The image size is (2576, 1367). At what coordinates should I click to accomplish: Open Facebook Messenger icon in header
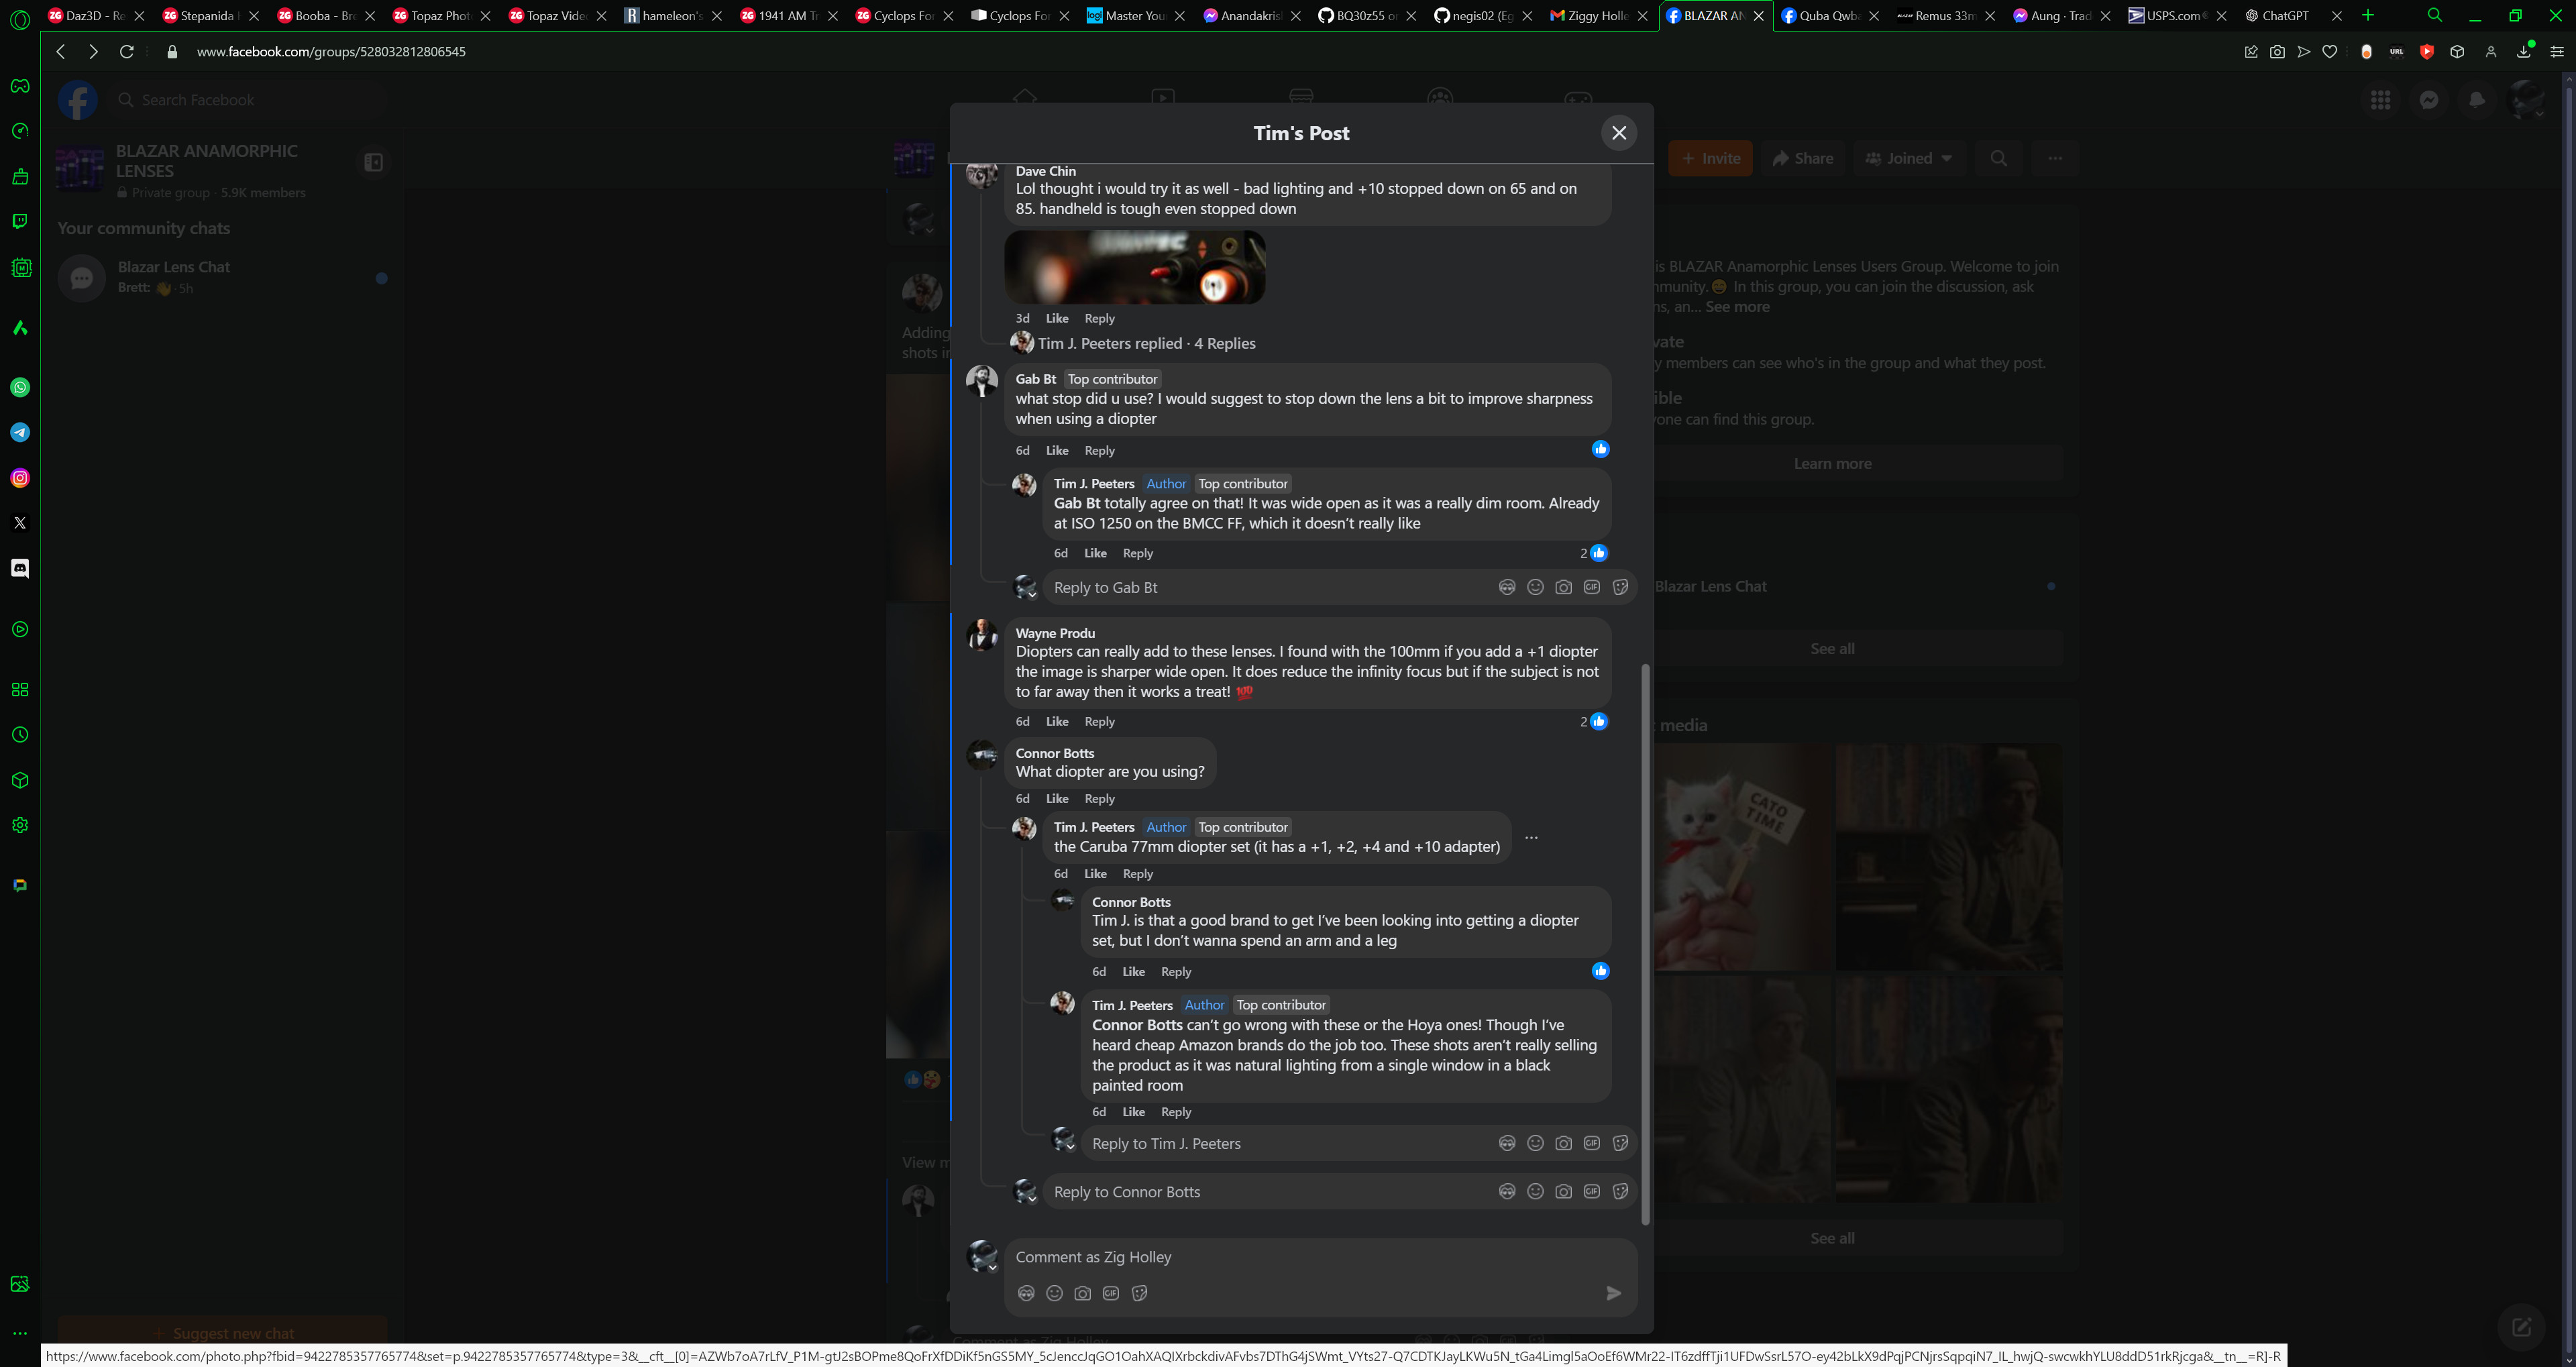(2429, 99)
